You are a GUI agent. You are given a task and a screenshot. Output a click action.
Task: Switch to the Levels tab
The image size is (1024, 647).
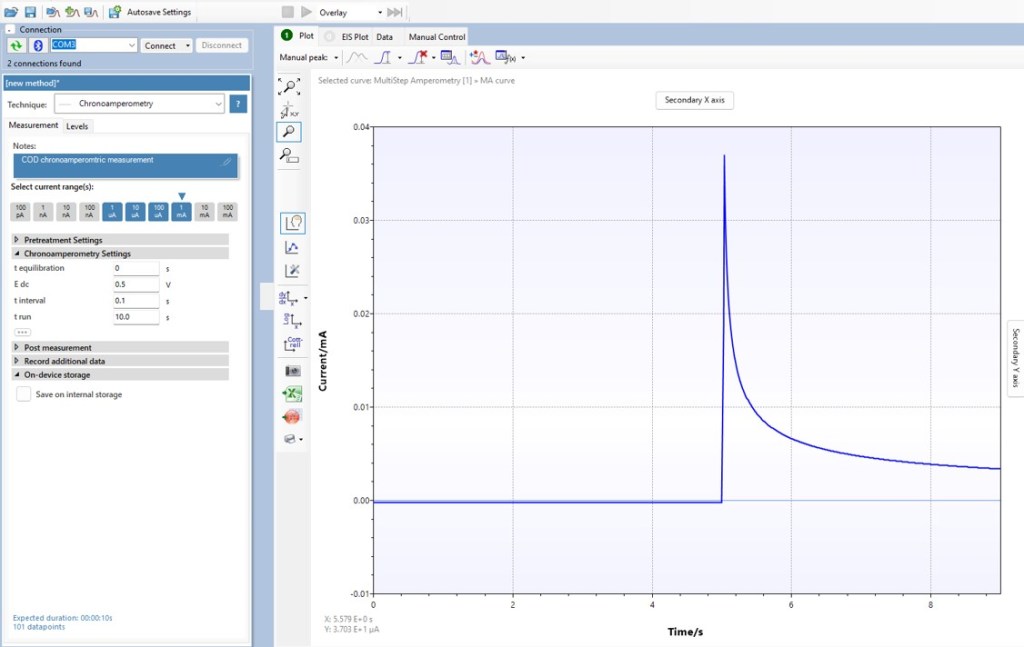(77, 126)
